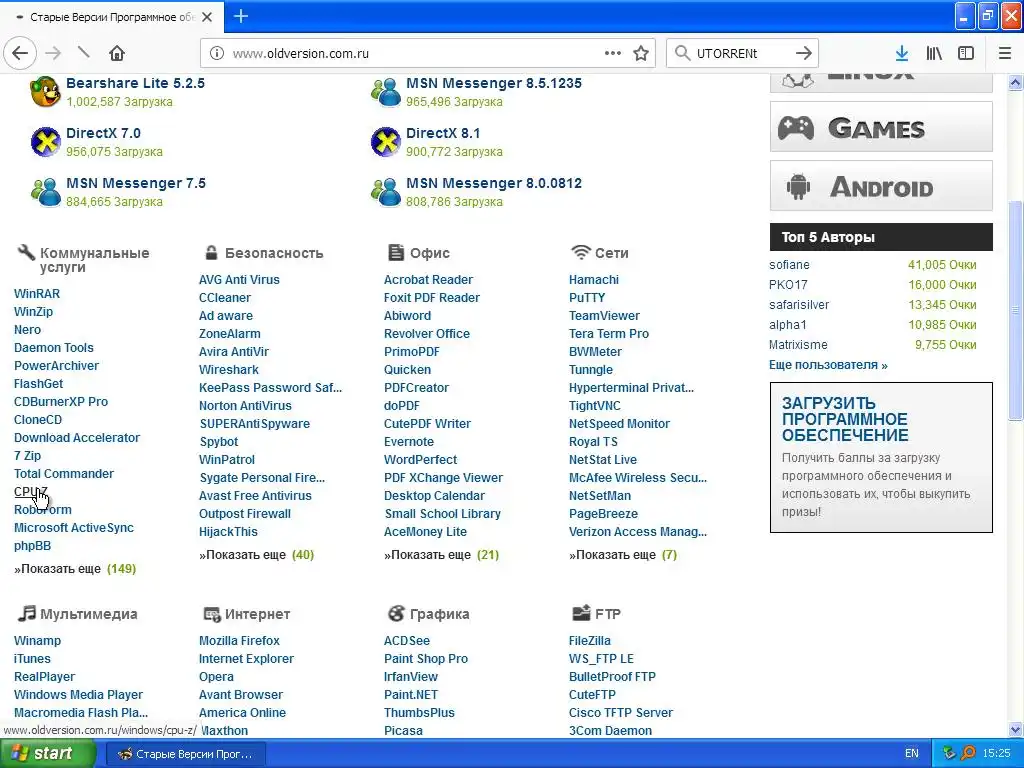This screenshot has height=768, width=1024.
Task: Open the Games category banner
Action: point(881,127)
